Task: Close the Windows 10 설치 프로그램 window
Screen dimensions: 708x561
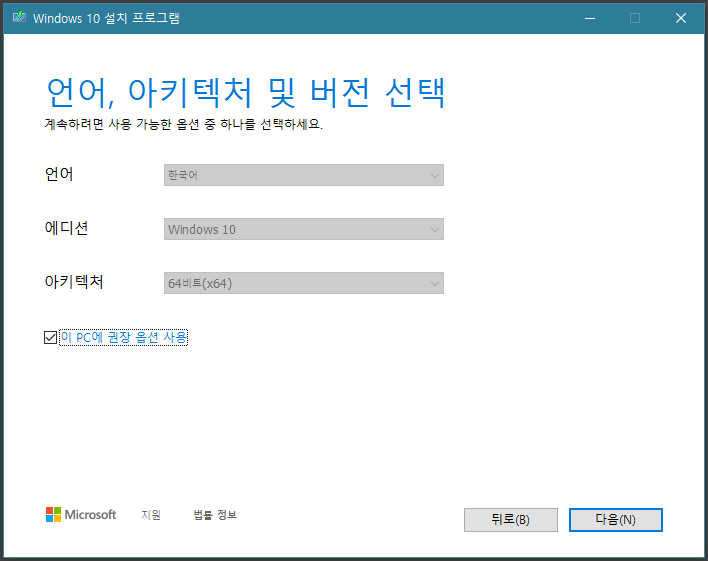Action: point(680,18)
